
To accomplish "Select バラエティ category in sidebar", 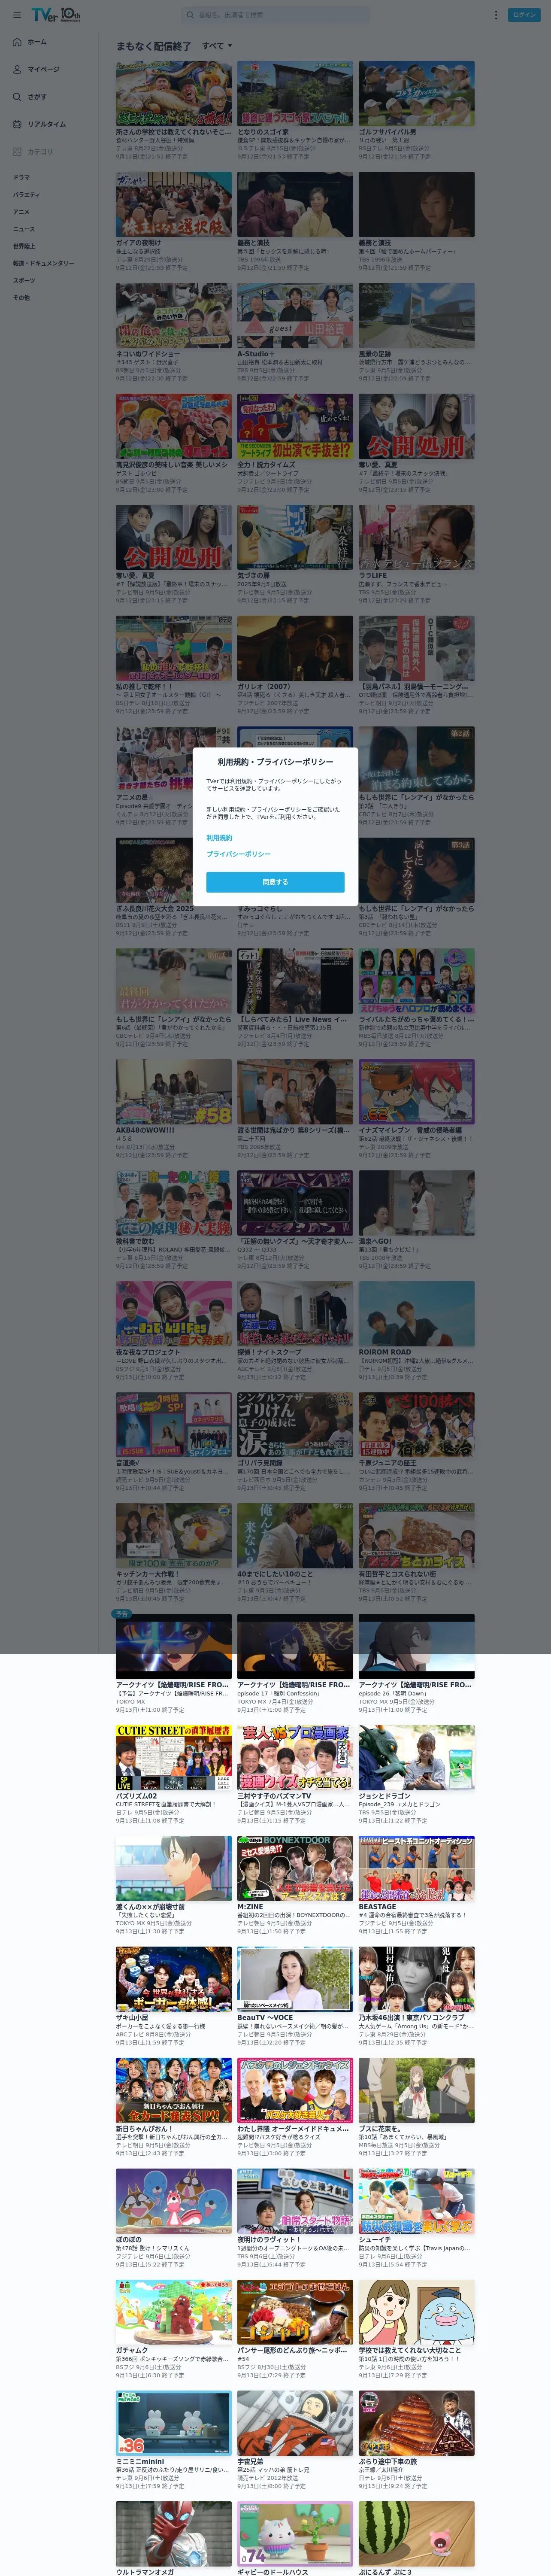I will click(x=26, y=195).
